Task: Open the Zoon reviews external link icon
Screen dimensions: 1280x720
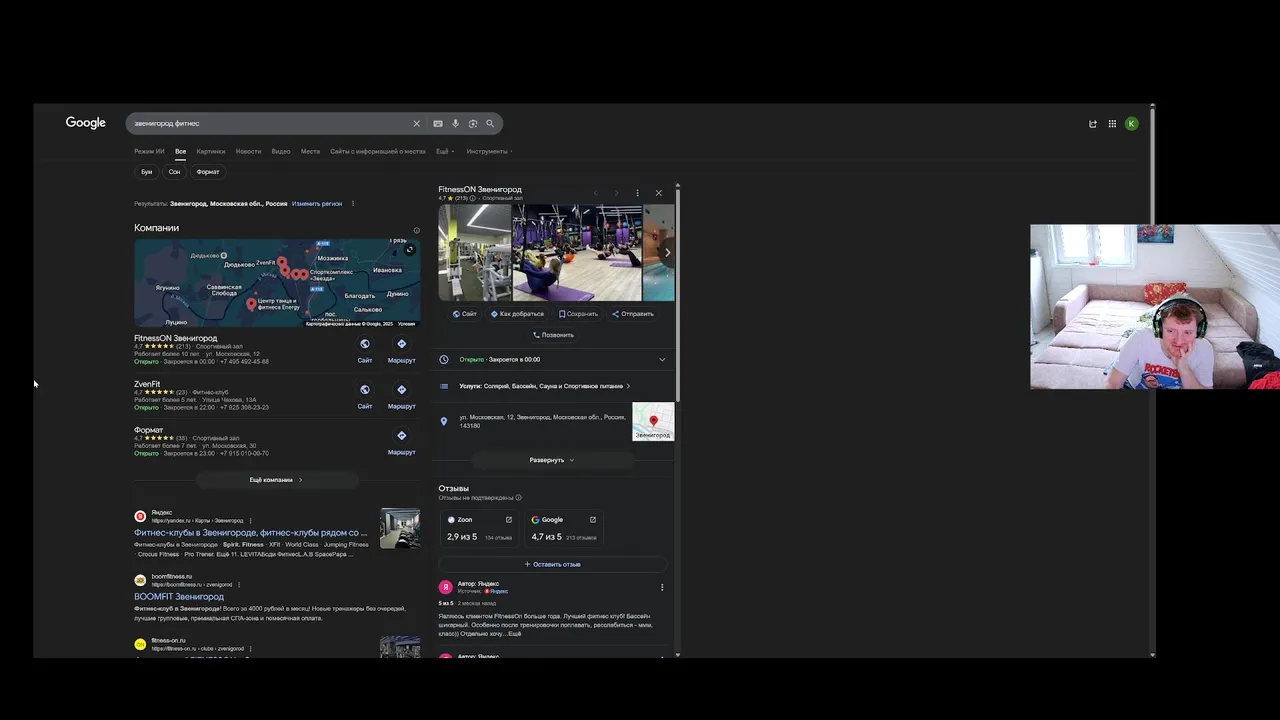Action: tap(508, 520)
